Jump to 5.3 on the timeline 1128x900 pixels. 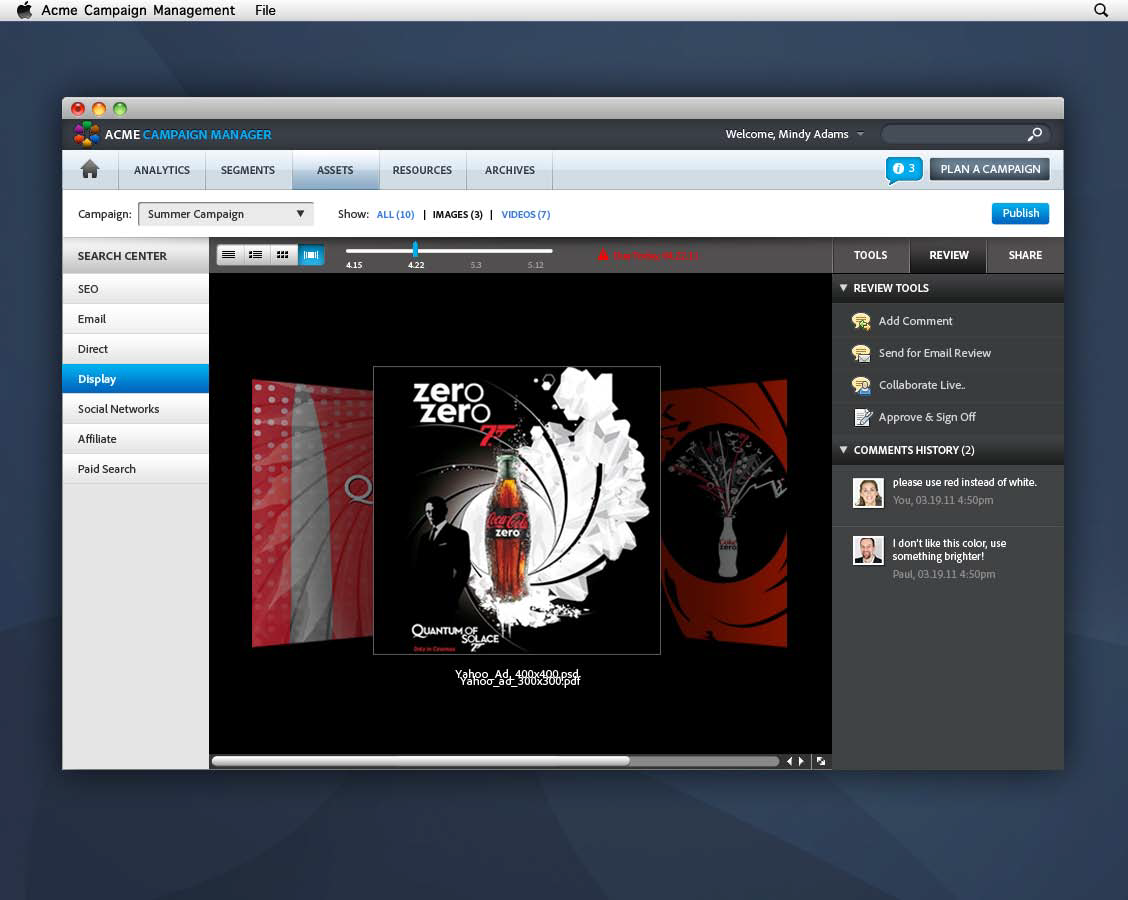[476, 265]
